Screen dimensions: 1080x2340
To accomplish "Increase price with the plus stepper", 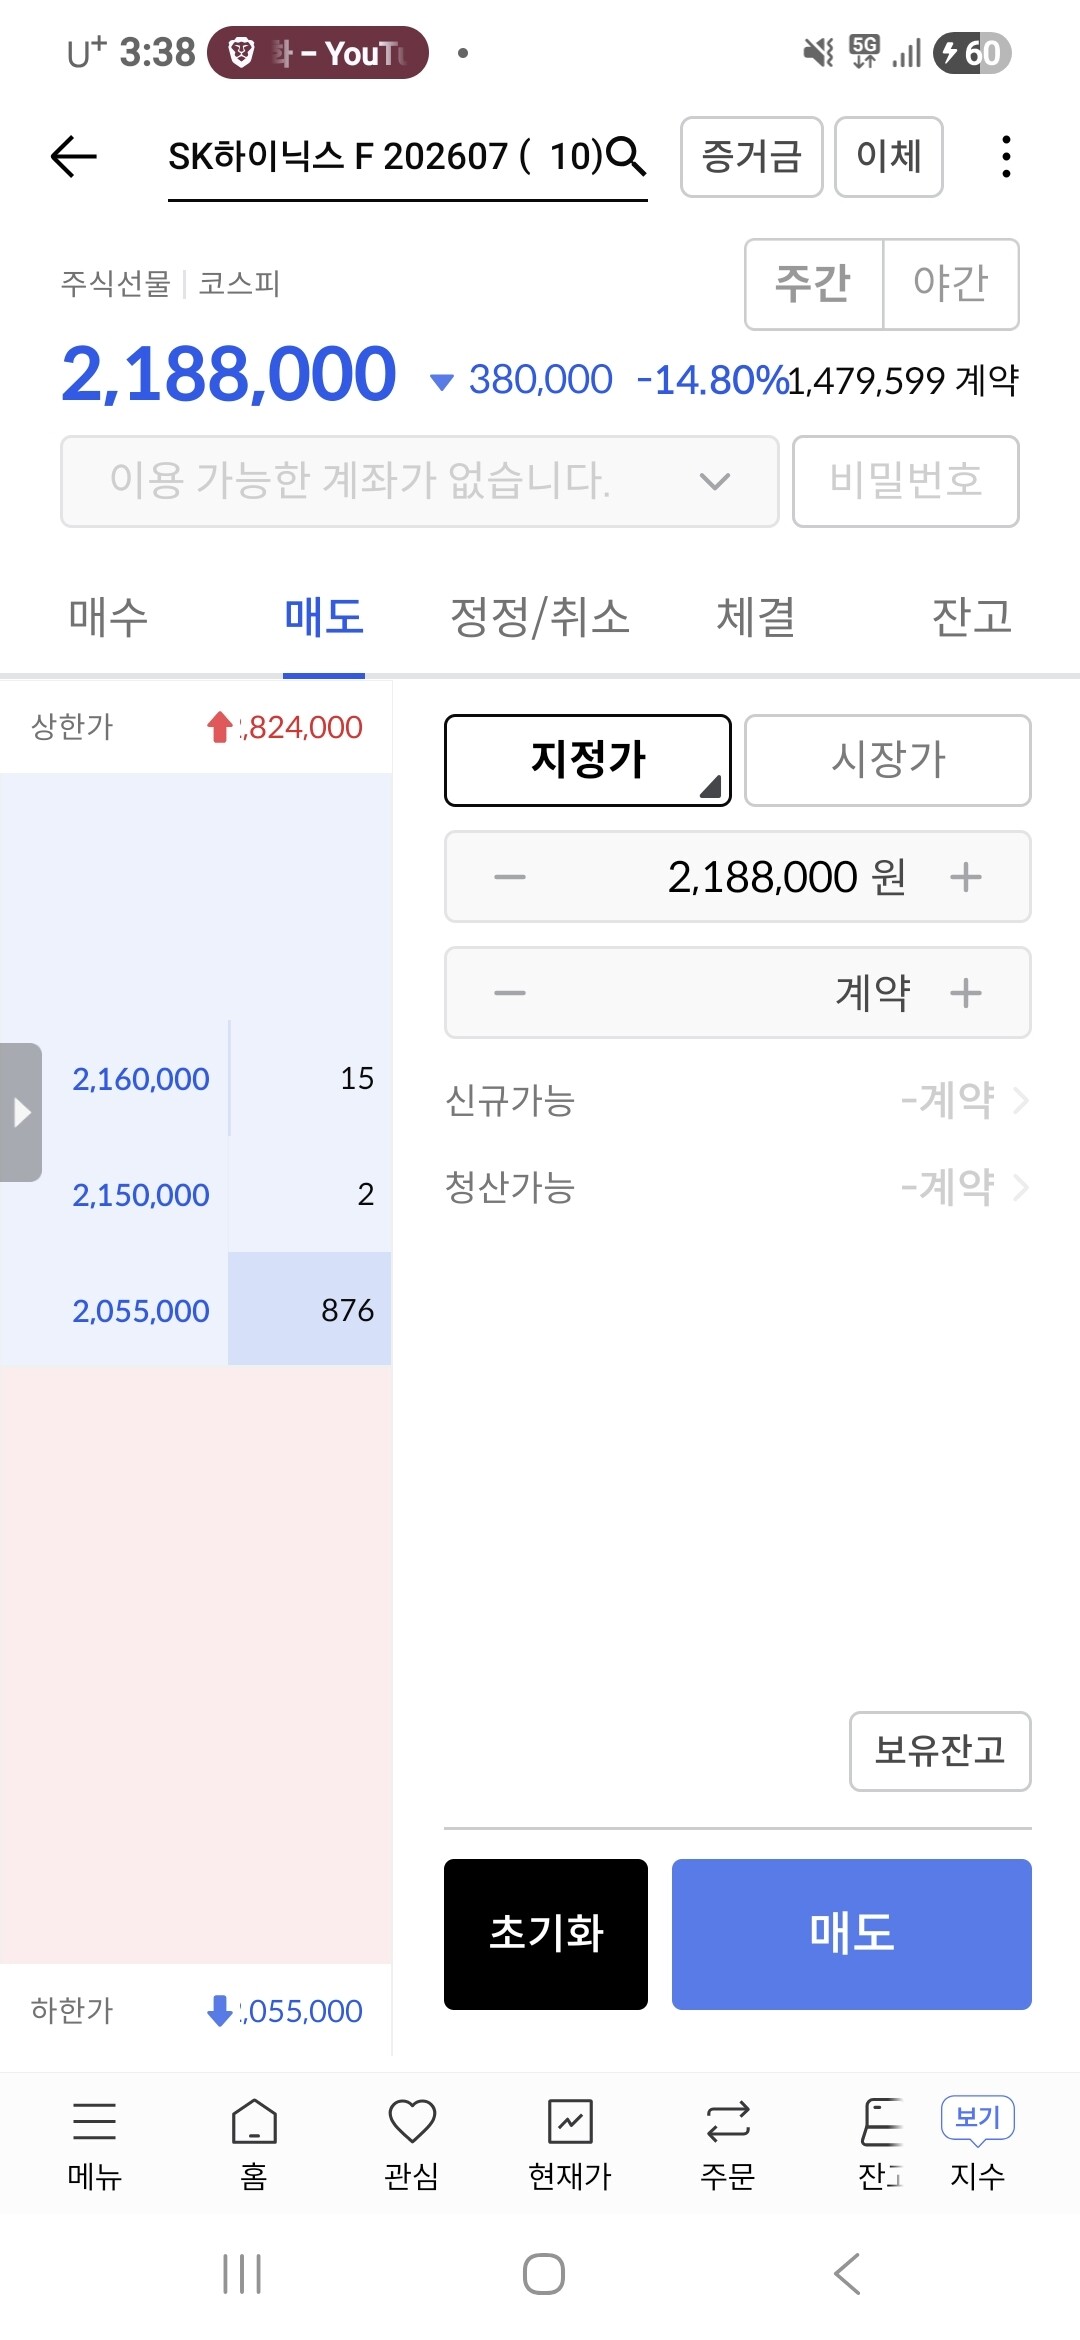I will pyautogui.click(x=966, y=877).
